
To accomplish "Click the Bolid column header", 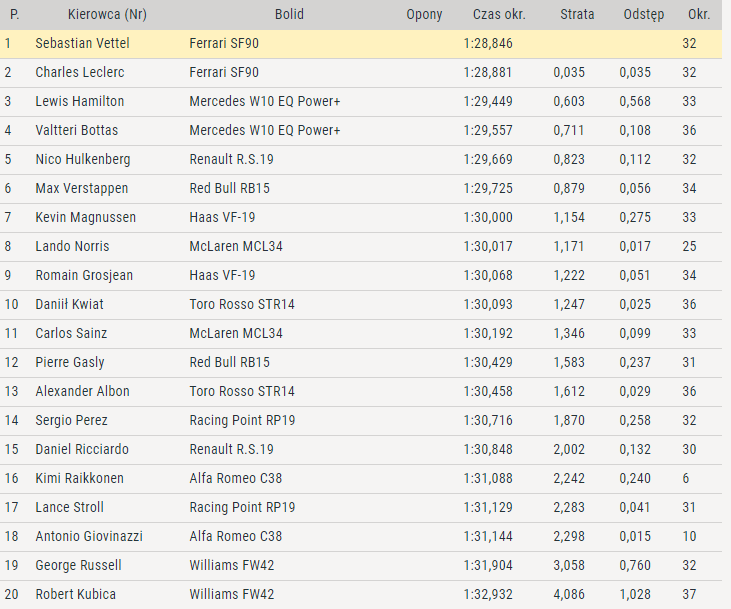I will (289, 15).
